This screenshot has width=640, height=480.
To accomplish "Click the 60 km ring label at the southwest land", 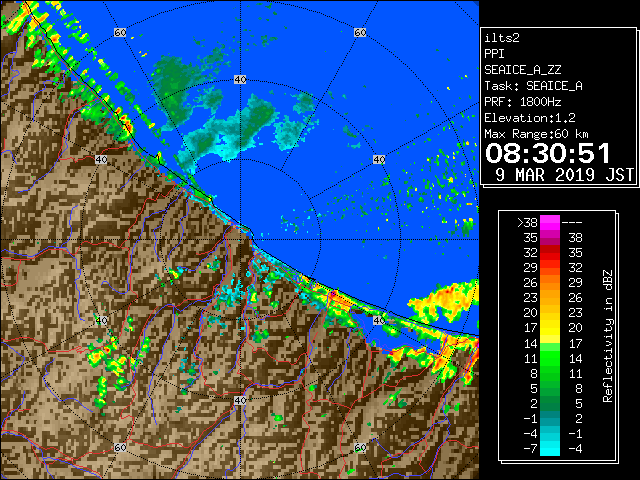I will (120, 447).
